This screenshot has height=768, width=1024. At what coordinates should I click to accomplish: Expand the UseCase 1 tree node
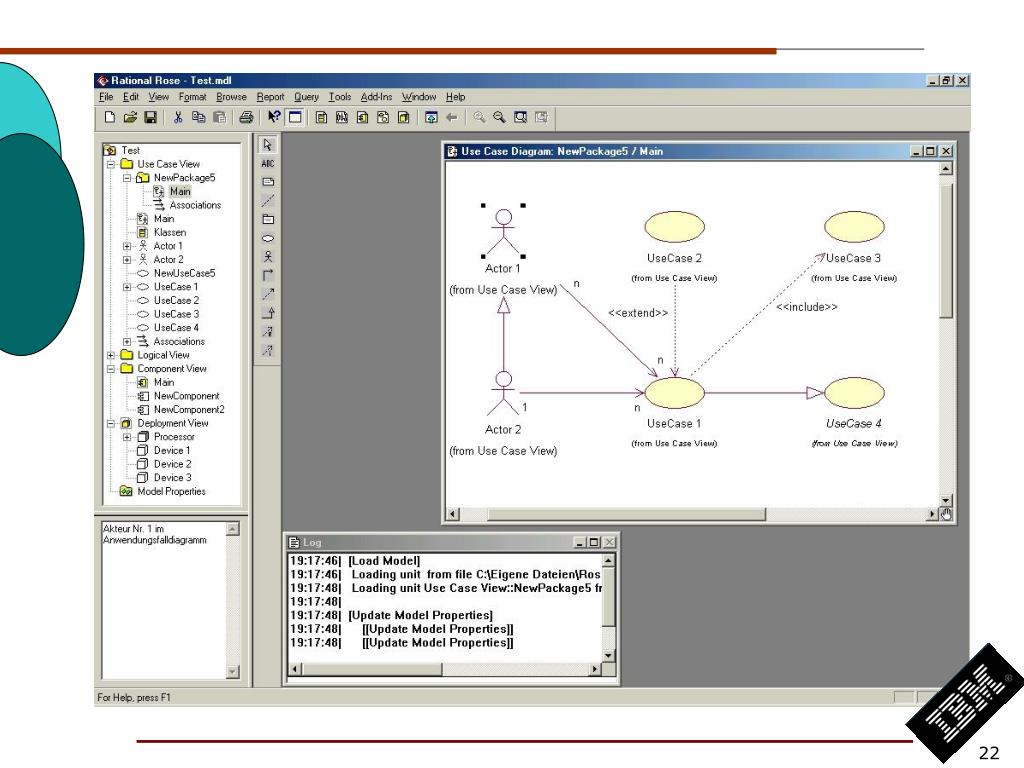pyautogui.click(x=127, y=287)
